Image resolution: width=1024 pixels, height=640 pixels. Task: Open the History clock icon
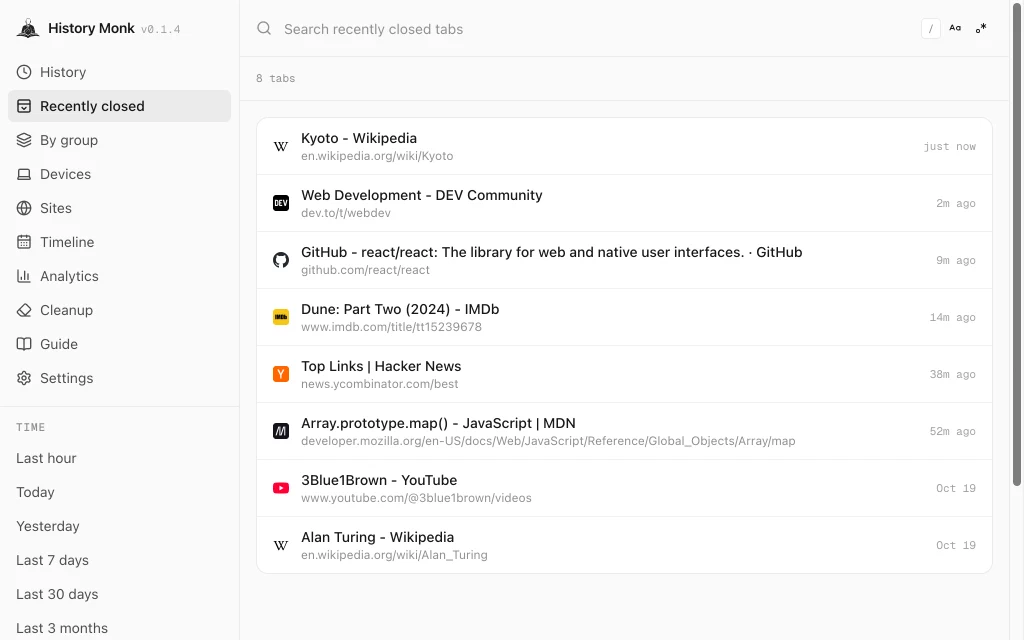pos(24,72)
